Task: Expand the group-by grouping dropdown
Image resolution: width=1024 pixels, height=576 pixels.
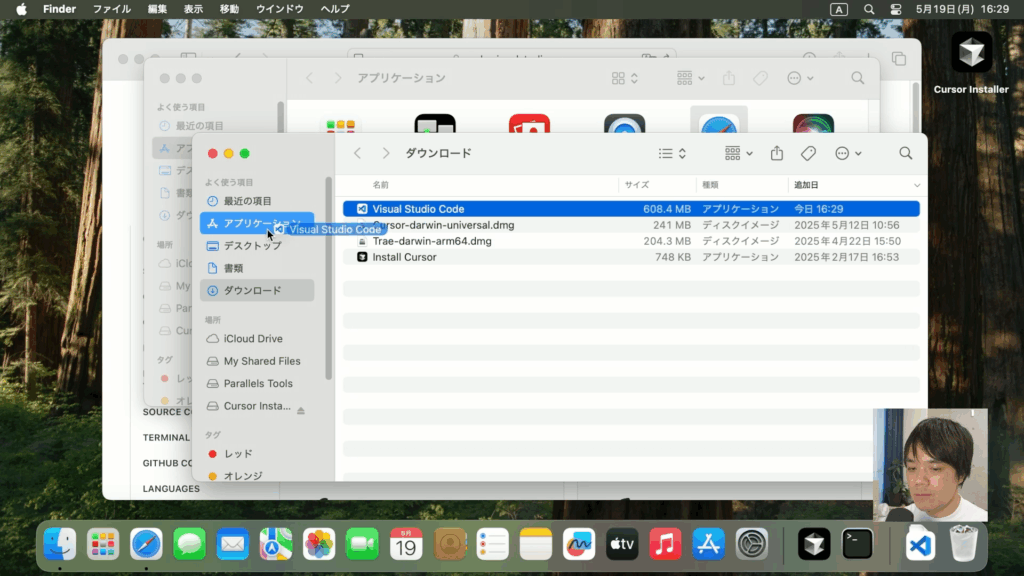Action: pyautogui.click(x=738, y=153)
